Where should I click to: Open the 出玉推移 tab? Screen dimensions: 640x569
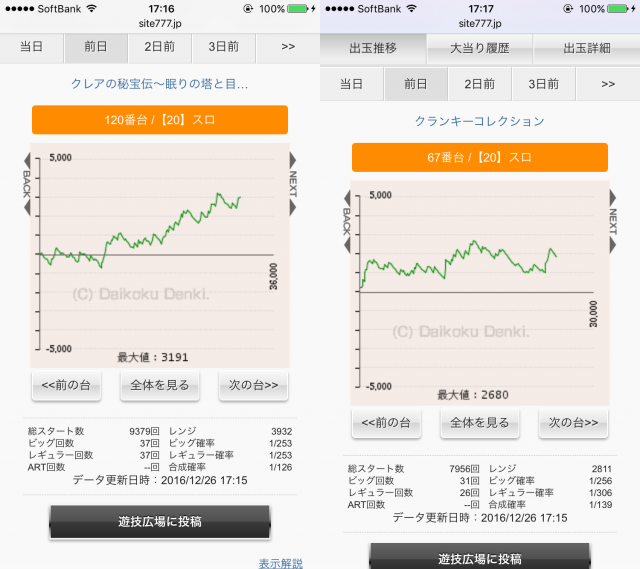[x=373, y=48]
